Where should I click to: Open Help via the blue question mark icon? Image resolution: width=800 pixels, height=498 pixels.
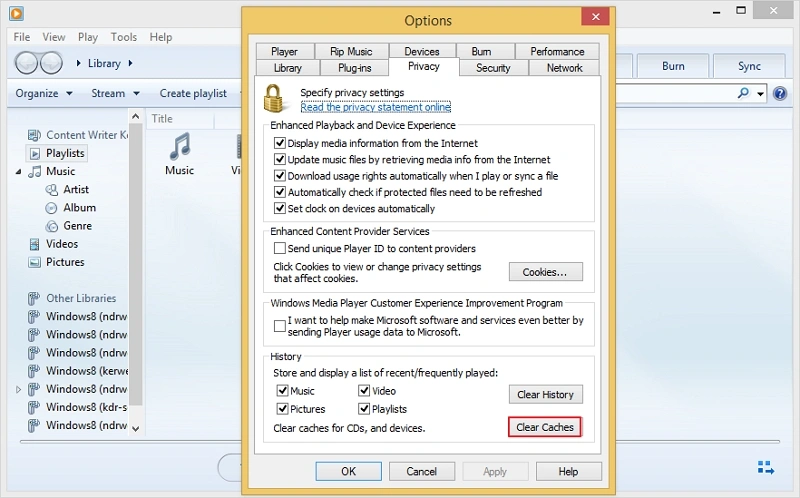coord(780,93)
